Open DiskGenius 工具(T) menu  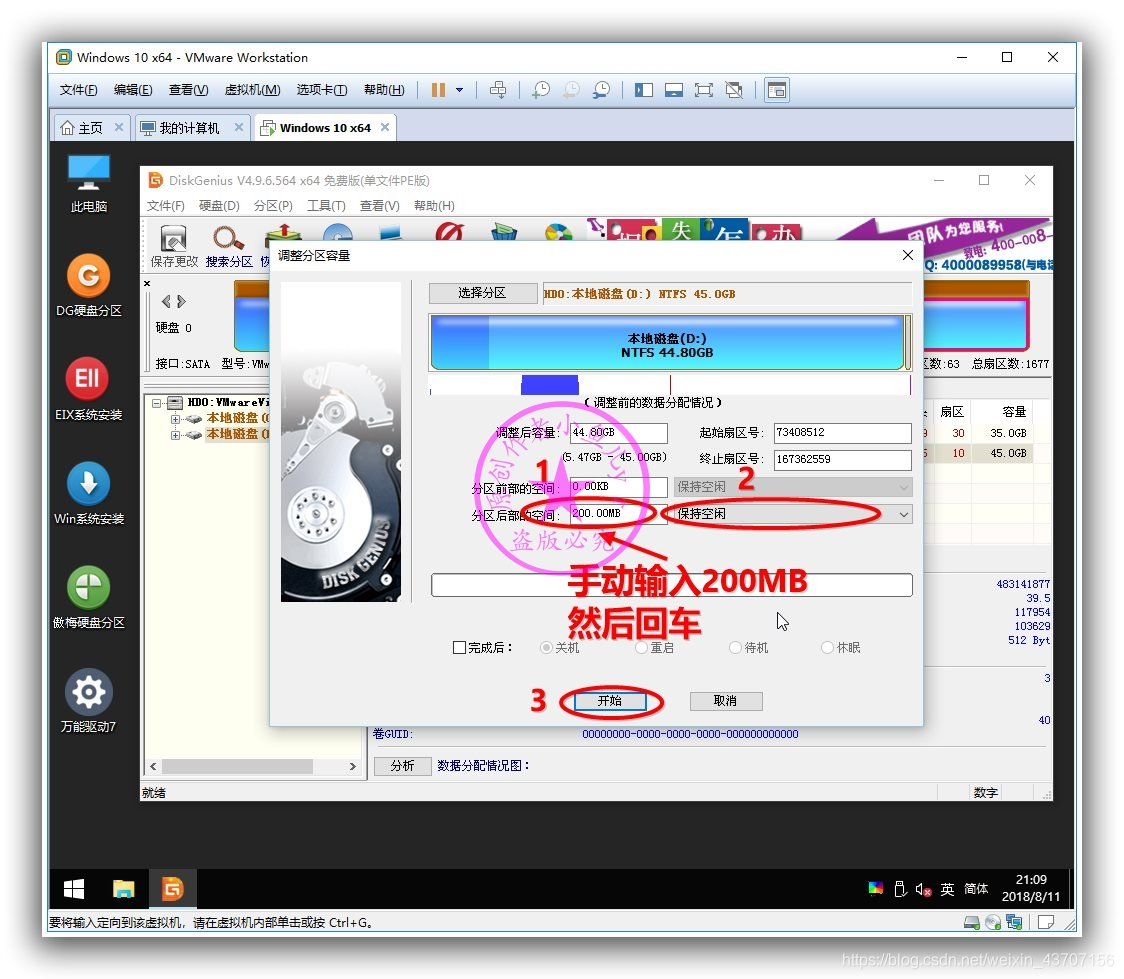coord(326,206)
